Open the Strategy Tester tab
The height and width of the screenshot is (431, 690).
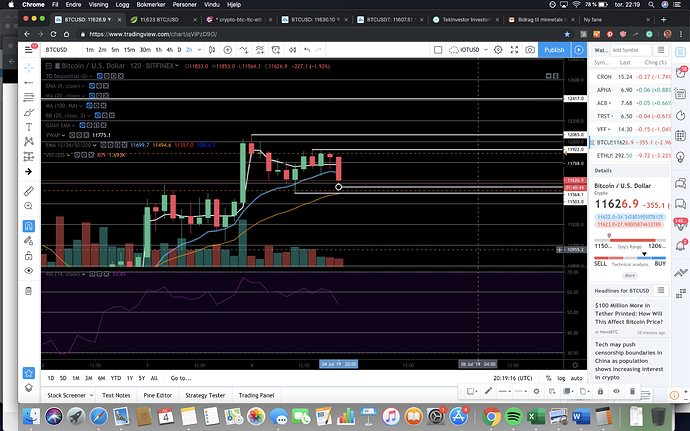click(205, 395)
